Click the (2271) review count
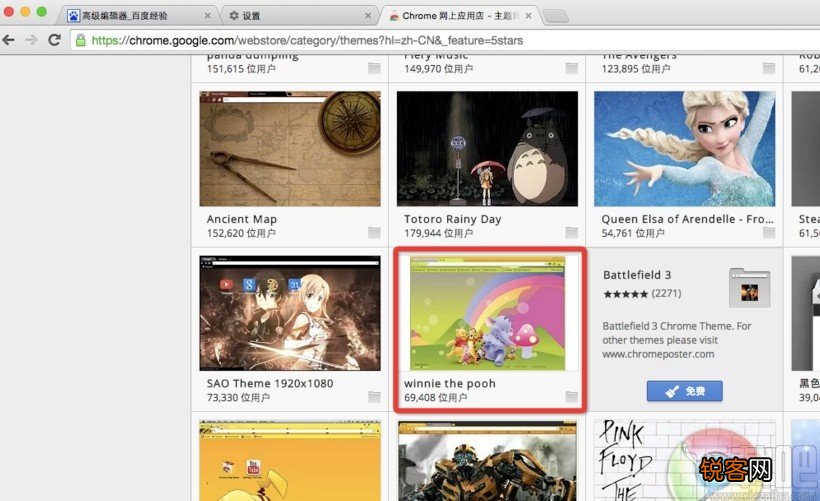This screenshot has height=501, width=820. tap(666, 293)
